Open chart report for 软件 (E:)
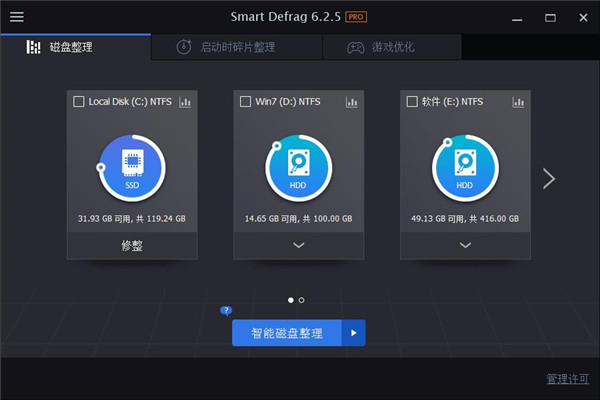Screen dimensions: 600x400 [518, 102]
